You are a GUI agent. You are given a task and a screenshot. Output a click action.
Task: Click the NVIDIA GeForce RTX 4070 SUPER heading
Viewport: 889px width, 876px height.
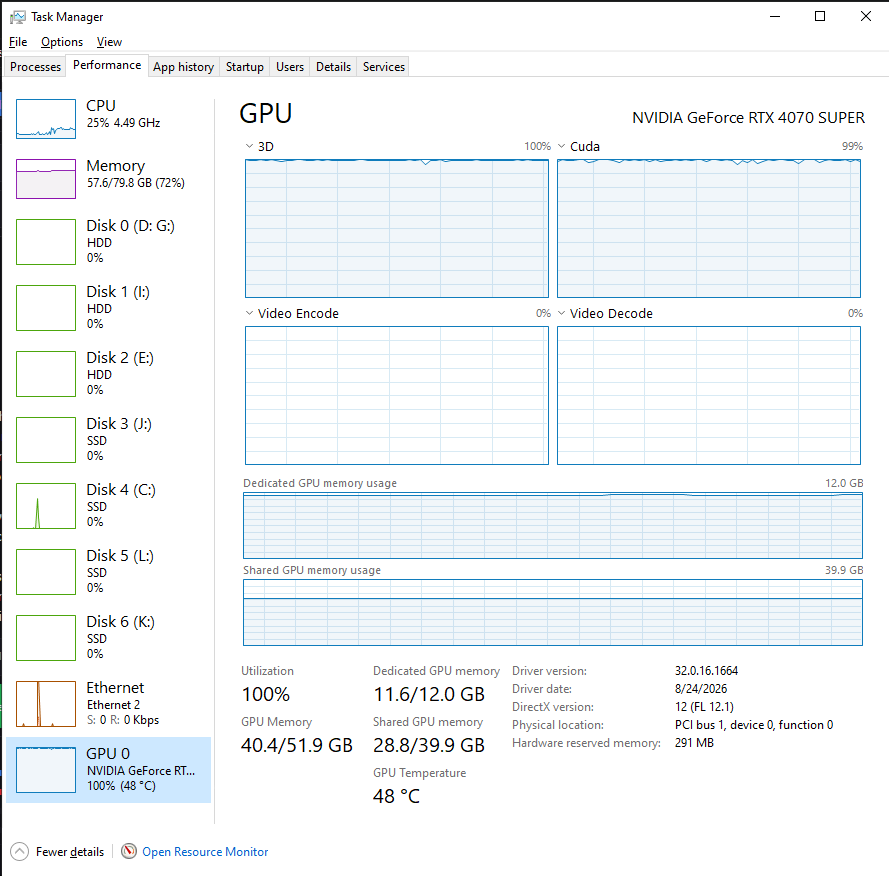tap(748, 118)
